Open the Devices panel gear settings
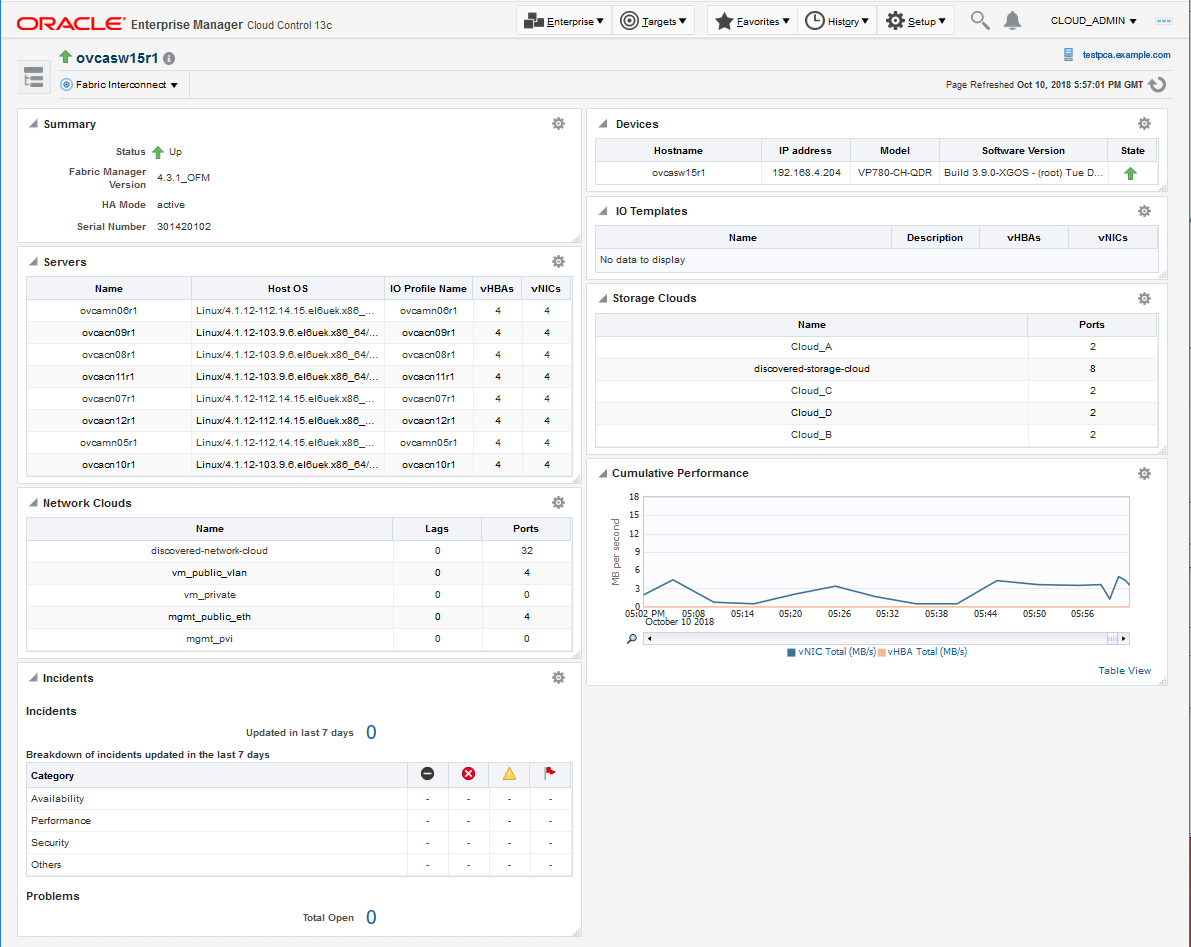The height and width of the screenshot is (947, 1191). pyautogui.click(x=1144, y=124)
